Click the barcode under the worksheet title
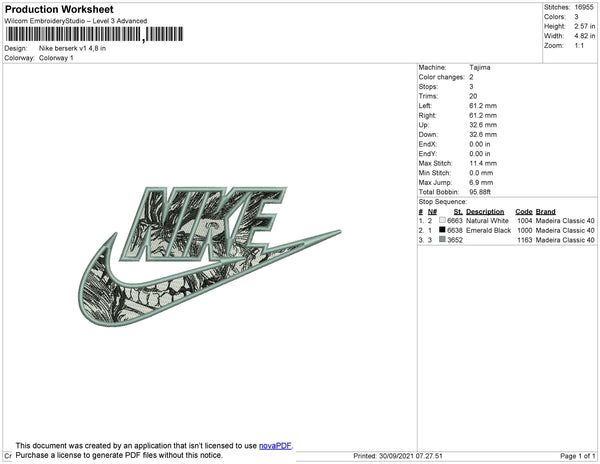 click(x=94, y=34)
